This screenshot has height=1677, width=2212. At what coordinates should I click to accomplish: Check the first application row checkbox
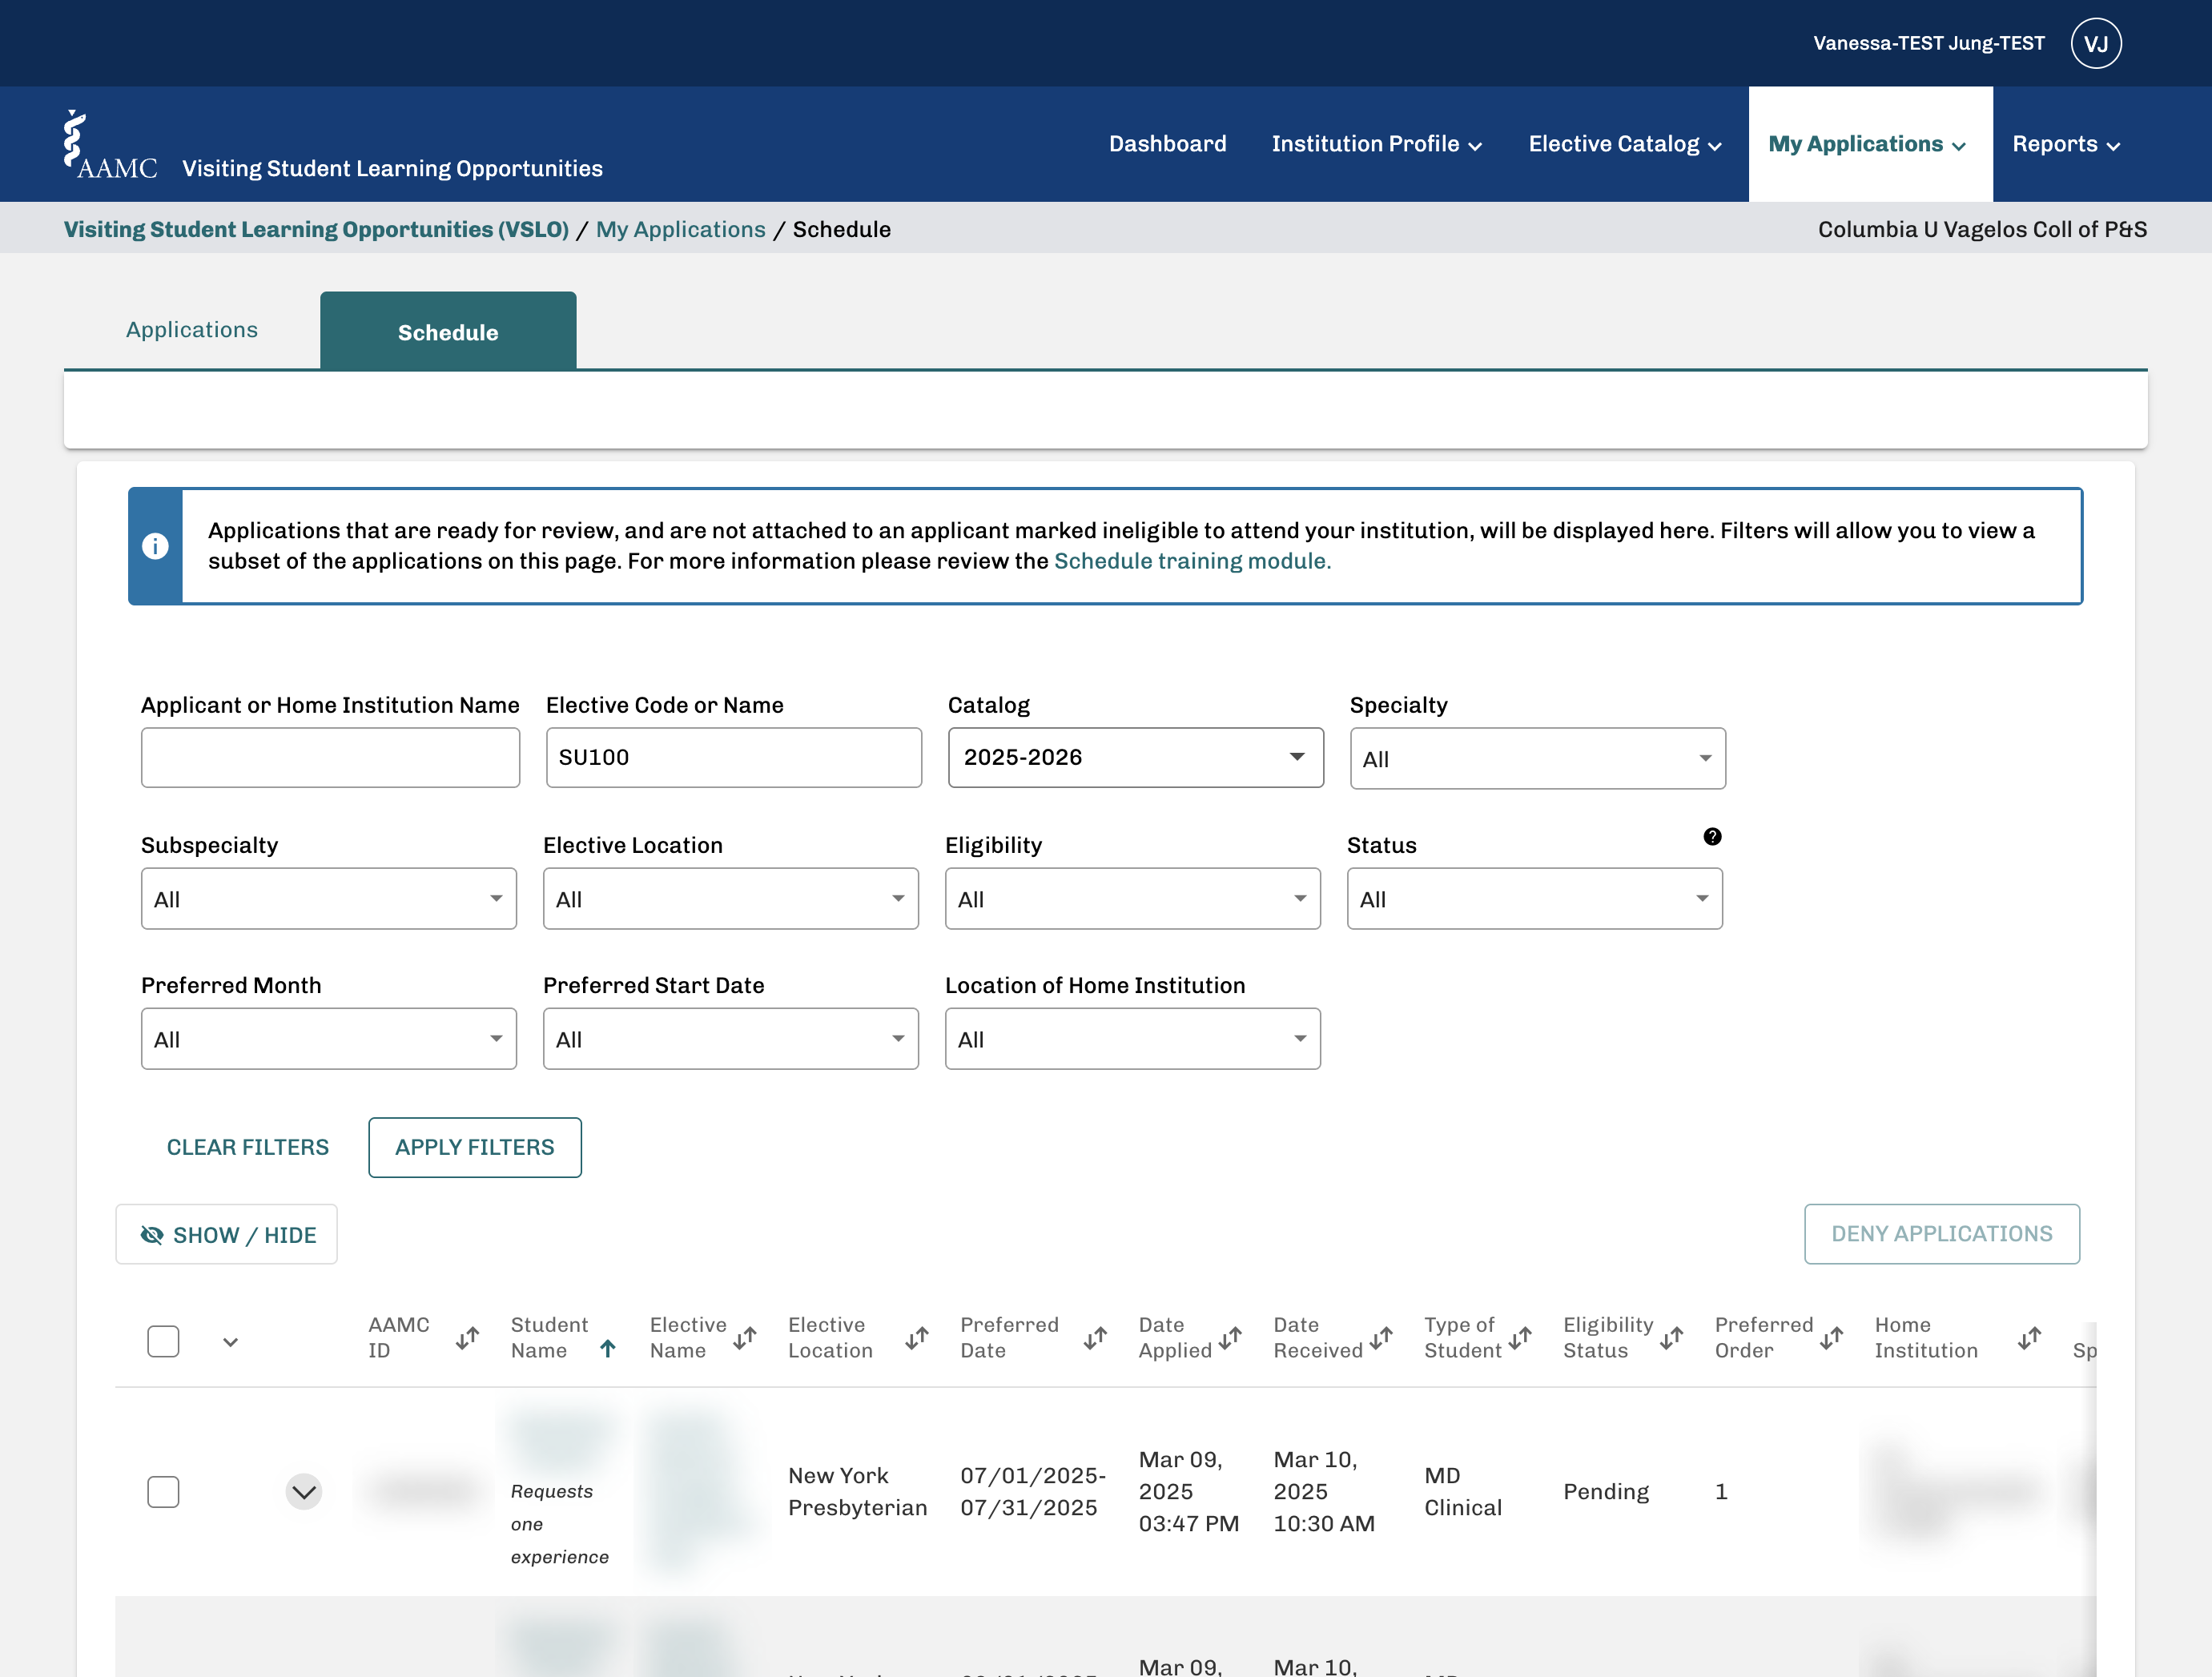[x=163, y=1491]
